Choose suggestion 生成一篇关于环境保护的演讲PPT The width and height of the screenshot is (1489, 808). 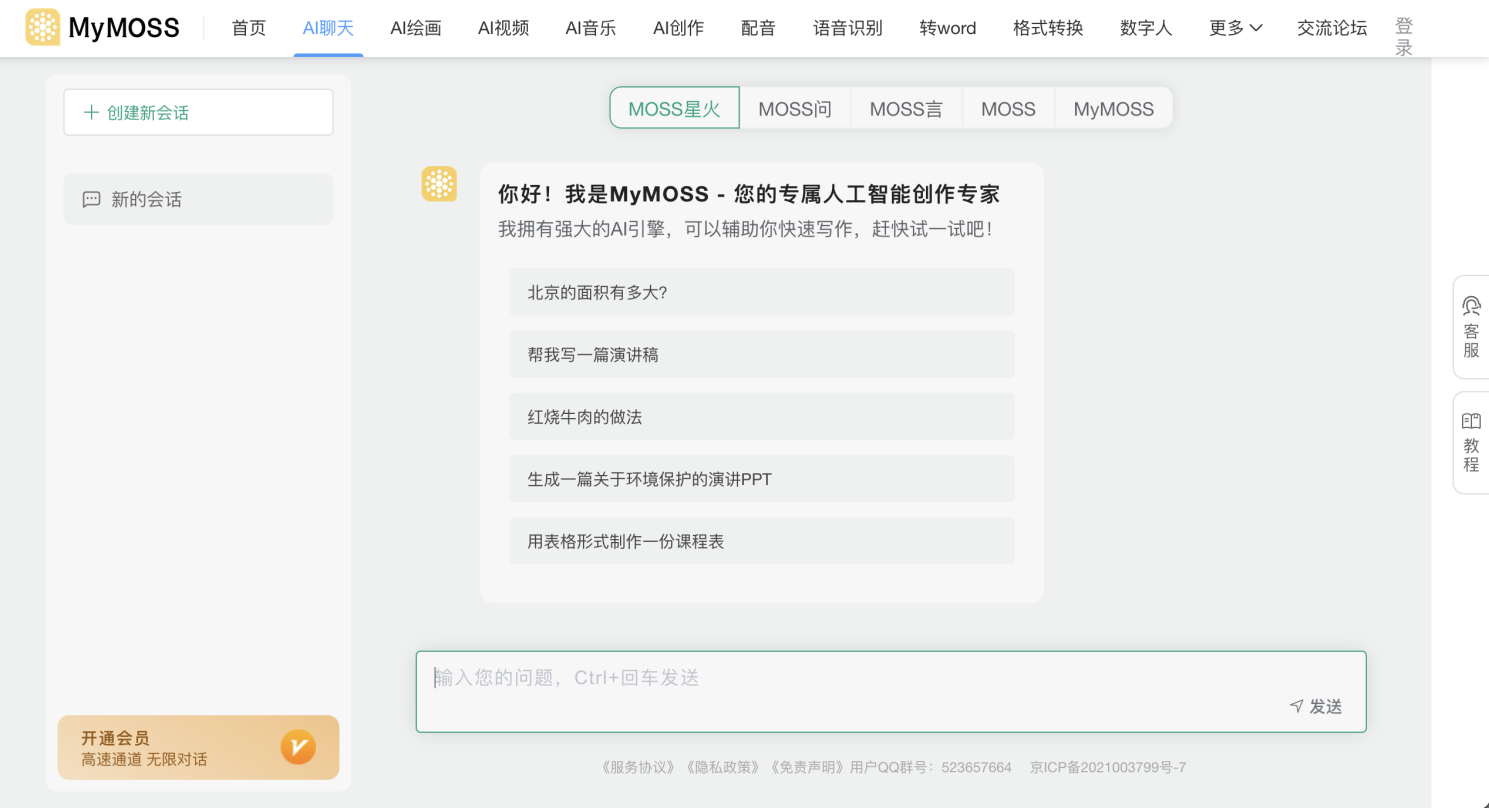click(762, 478)
